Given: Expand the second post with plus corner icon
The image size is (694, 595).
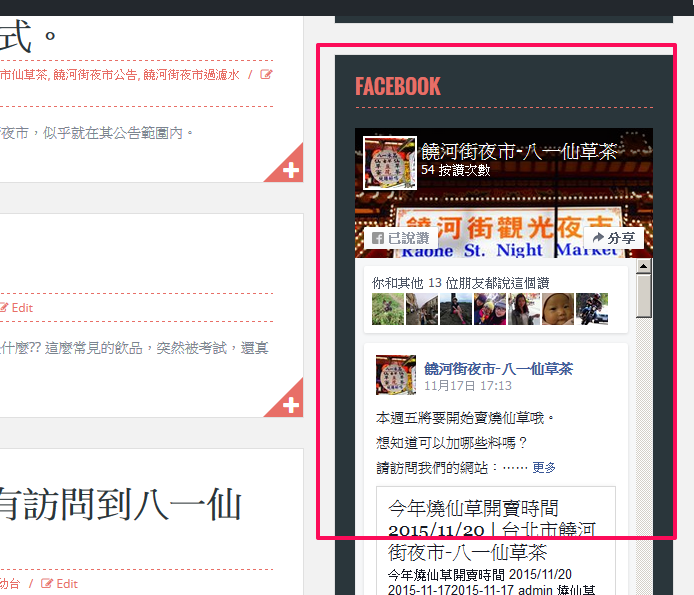Looking at the screenshot, I should (291, 405).
